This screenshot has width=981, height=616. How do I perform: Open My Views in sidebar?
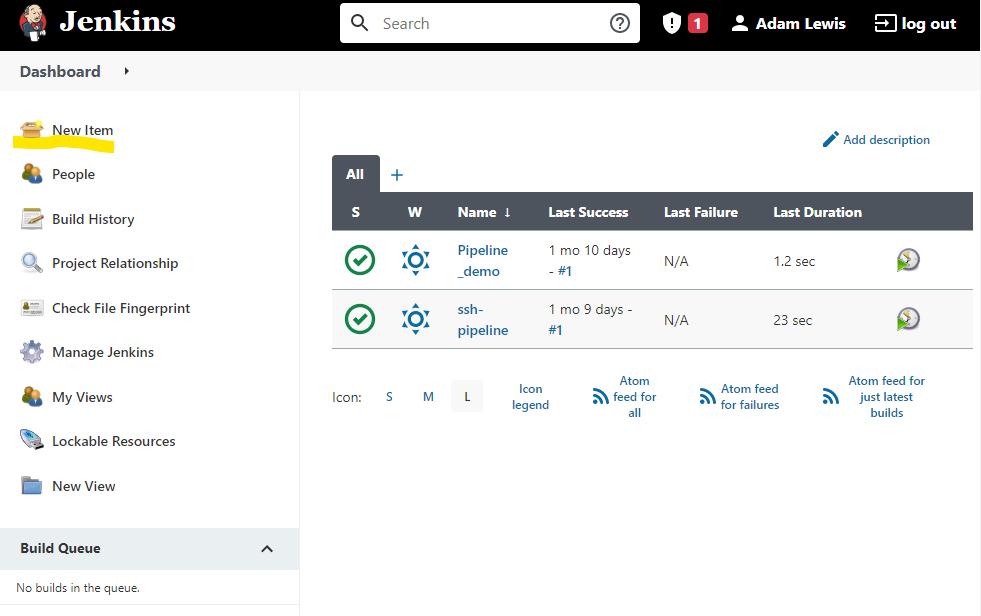(82, 397)
